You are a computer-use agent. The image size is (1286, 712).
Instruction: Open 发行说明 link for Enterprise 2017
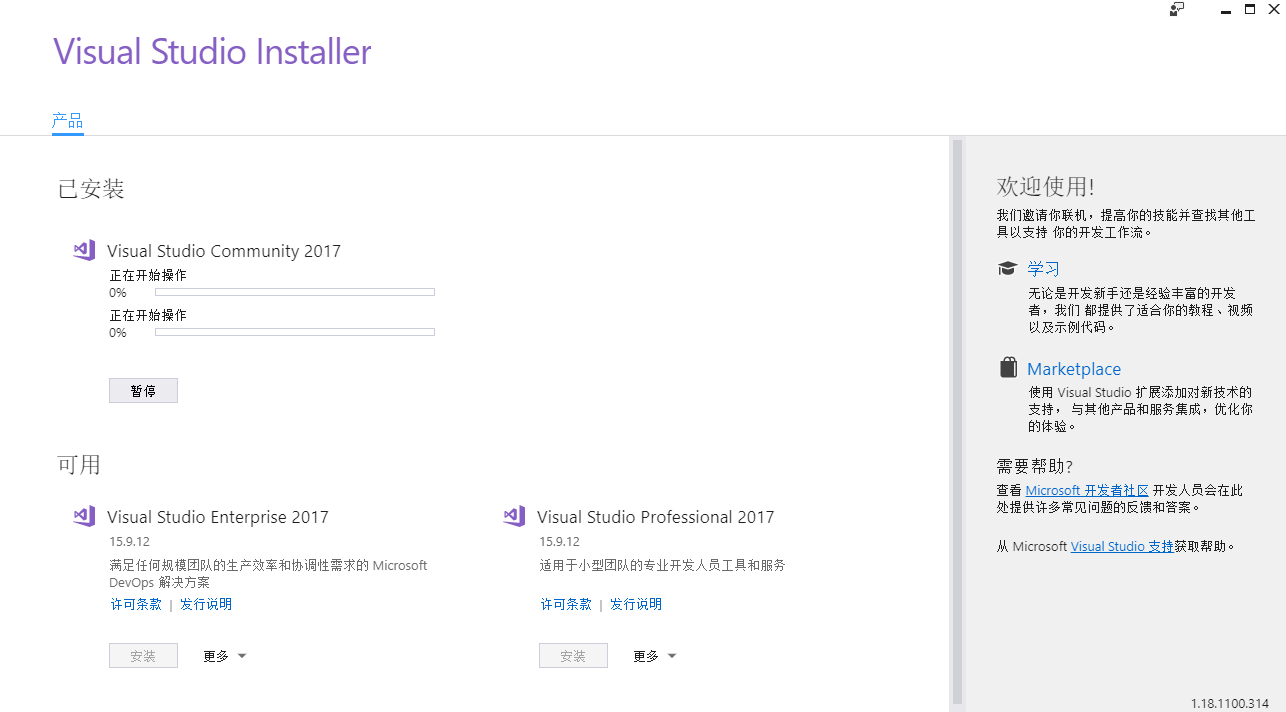(x=206, y=604)
